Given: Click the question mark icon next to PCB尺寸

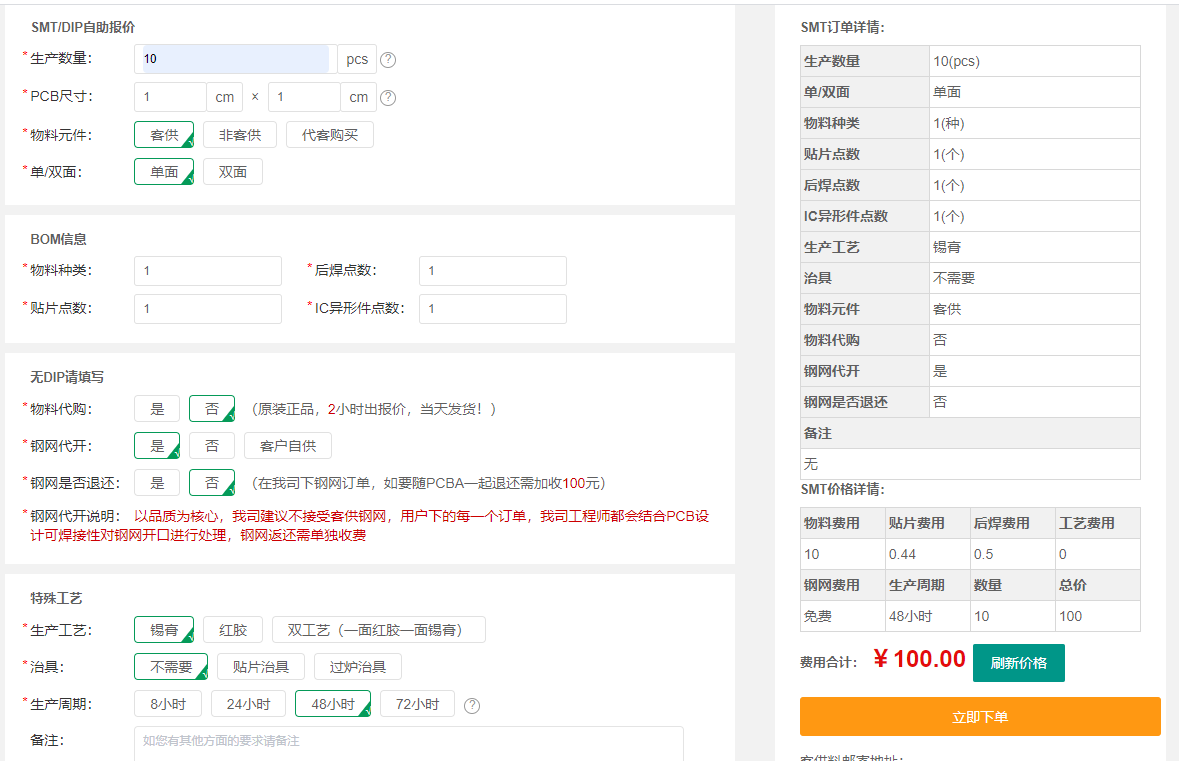Looking at the screenshot, I should click(388, 96).
